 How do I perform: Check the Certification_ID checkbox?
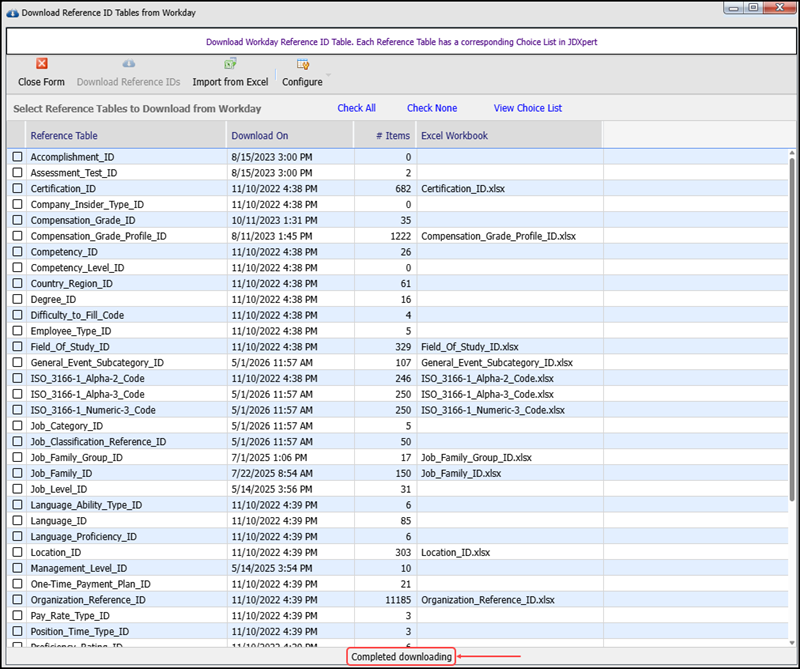coord(17,188)
